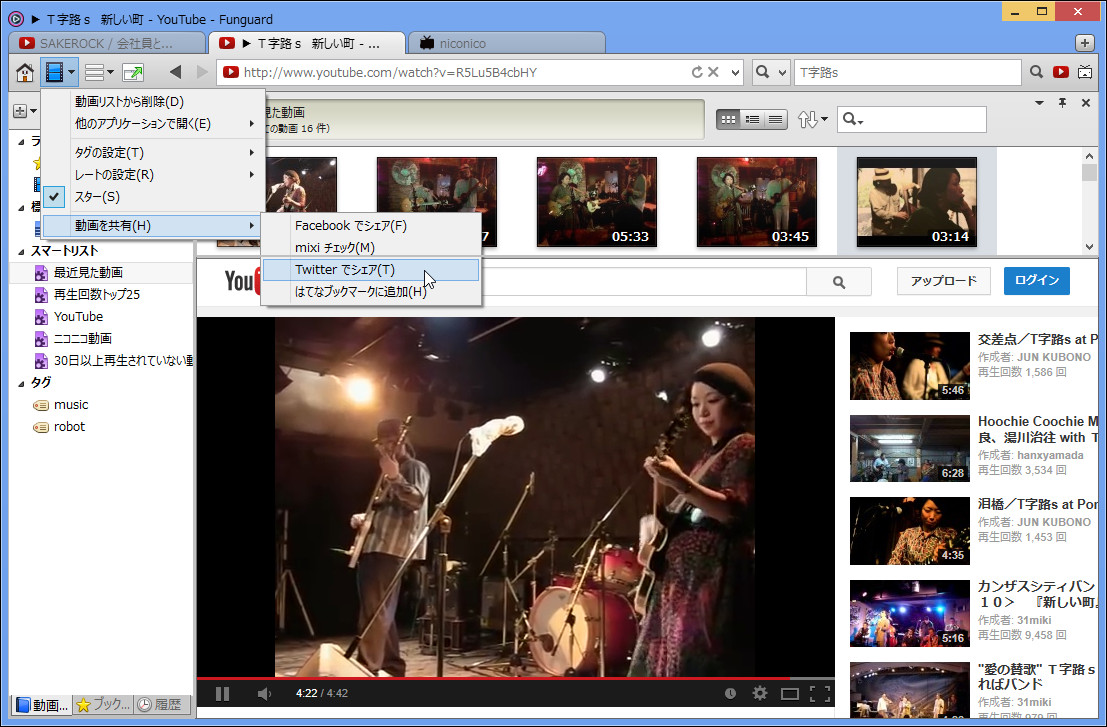Viewport: 1107px width, 727px height.
Task: Switch to the 履歴 history sidebar tab
Action: [160, 704]
